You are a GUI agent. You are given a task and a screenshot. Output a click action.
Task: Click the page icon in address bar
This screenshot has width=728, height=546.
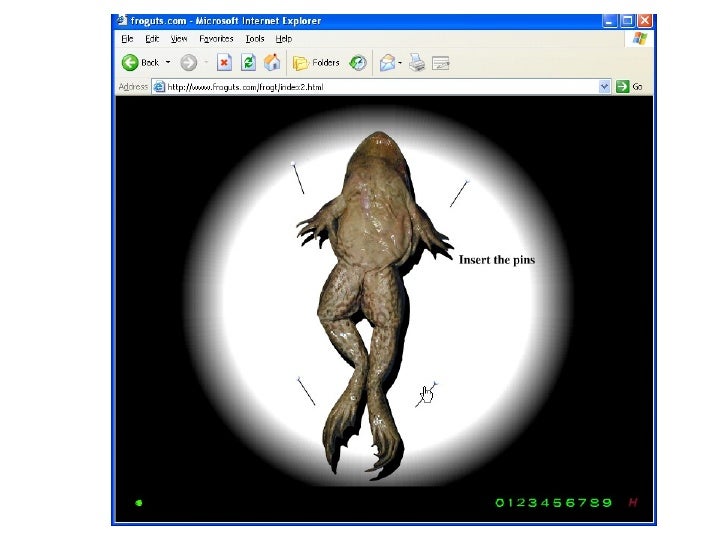pyautogui.click(x=159, y=87)
